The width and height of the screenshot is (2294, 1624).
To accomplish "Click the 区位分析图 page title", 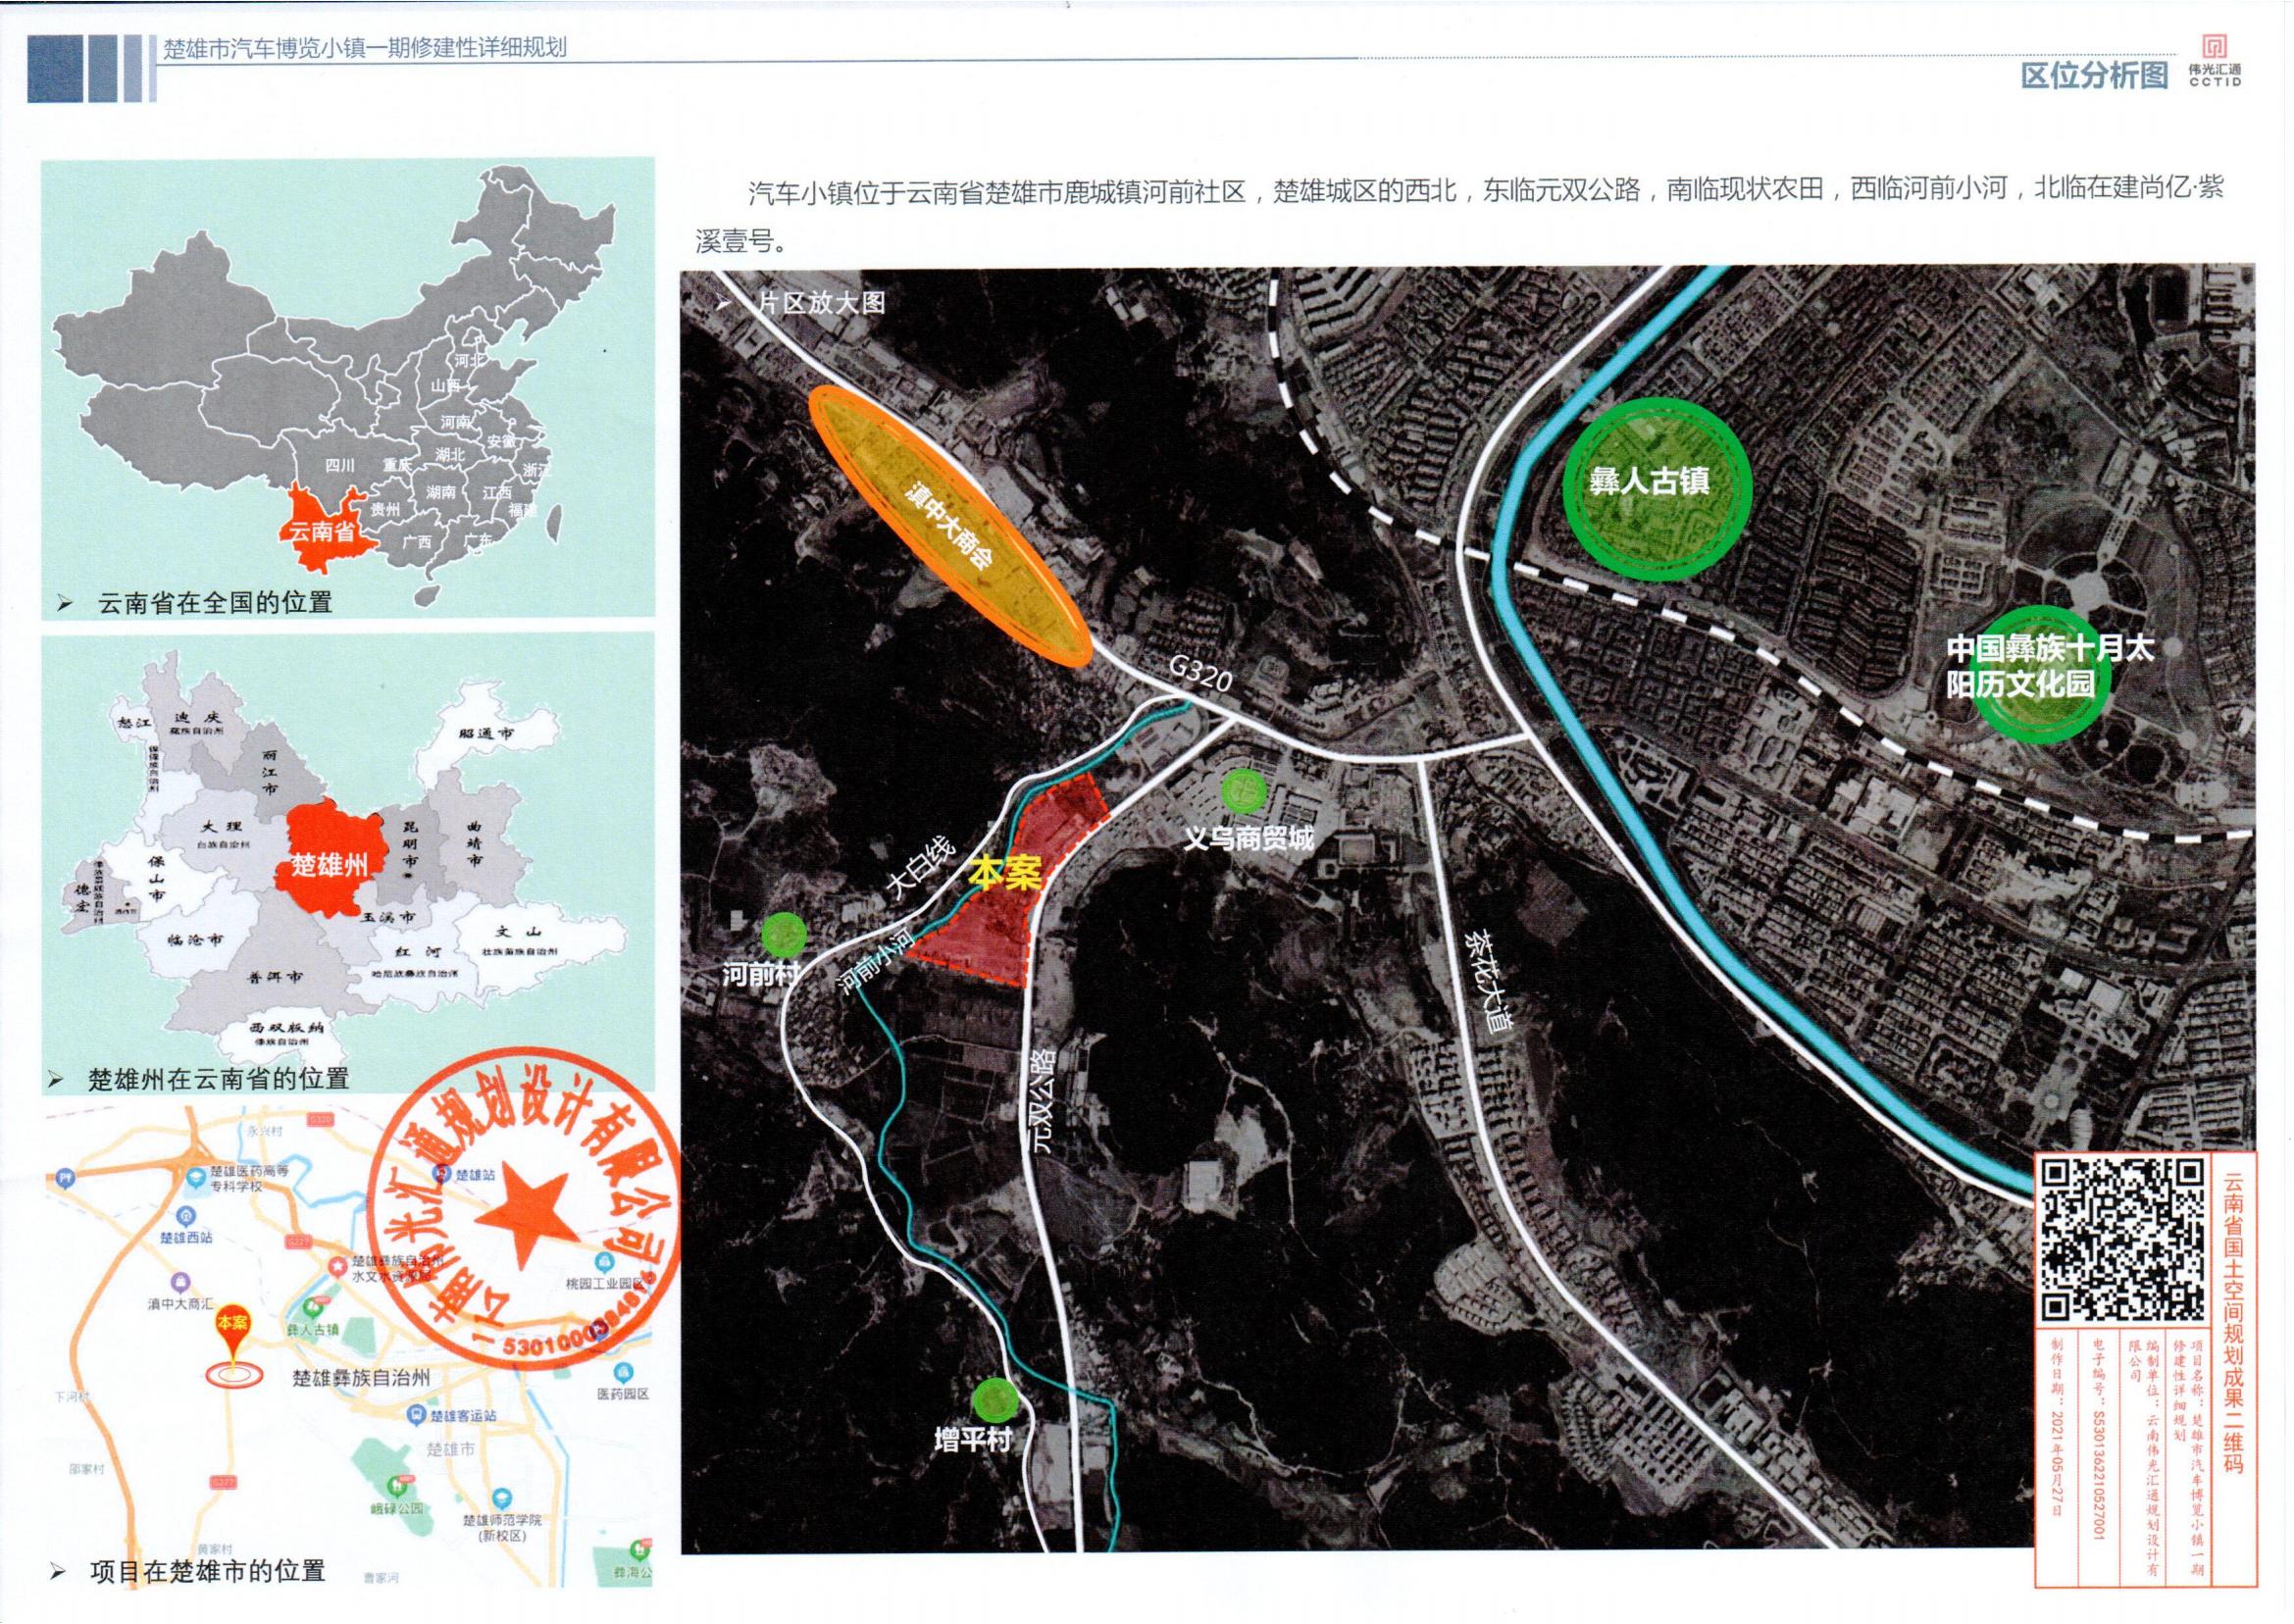I will 2094,75.
